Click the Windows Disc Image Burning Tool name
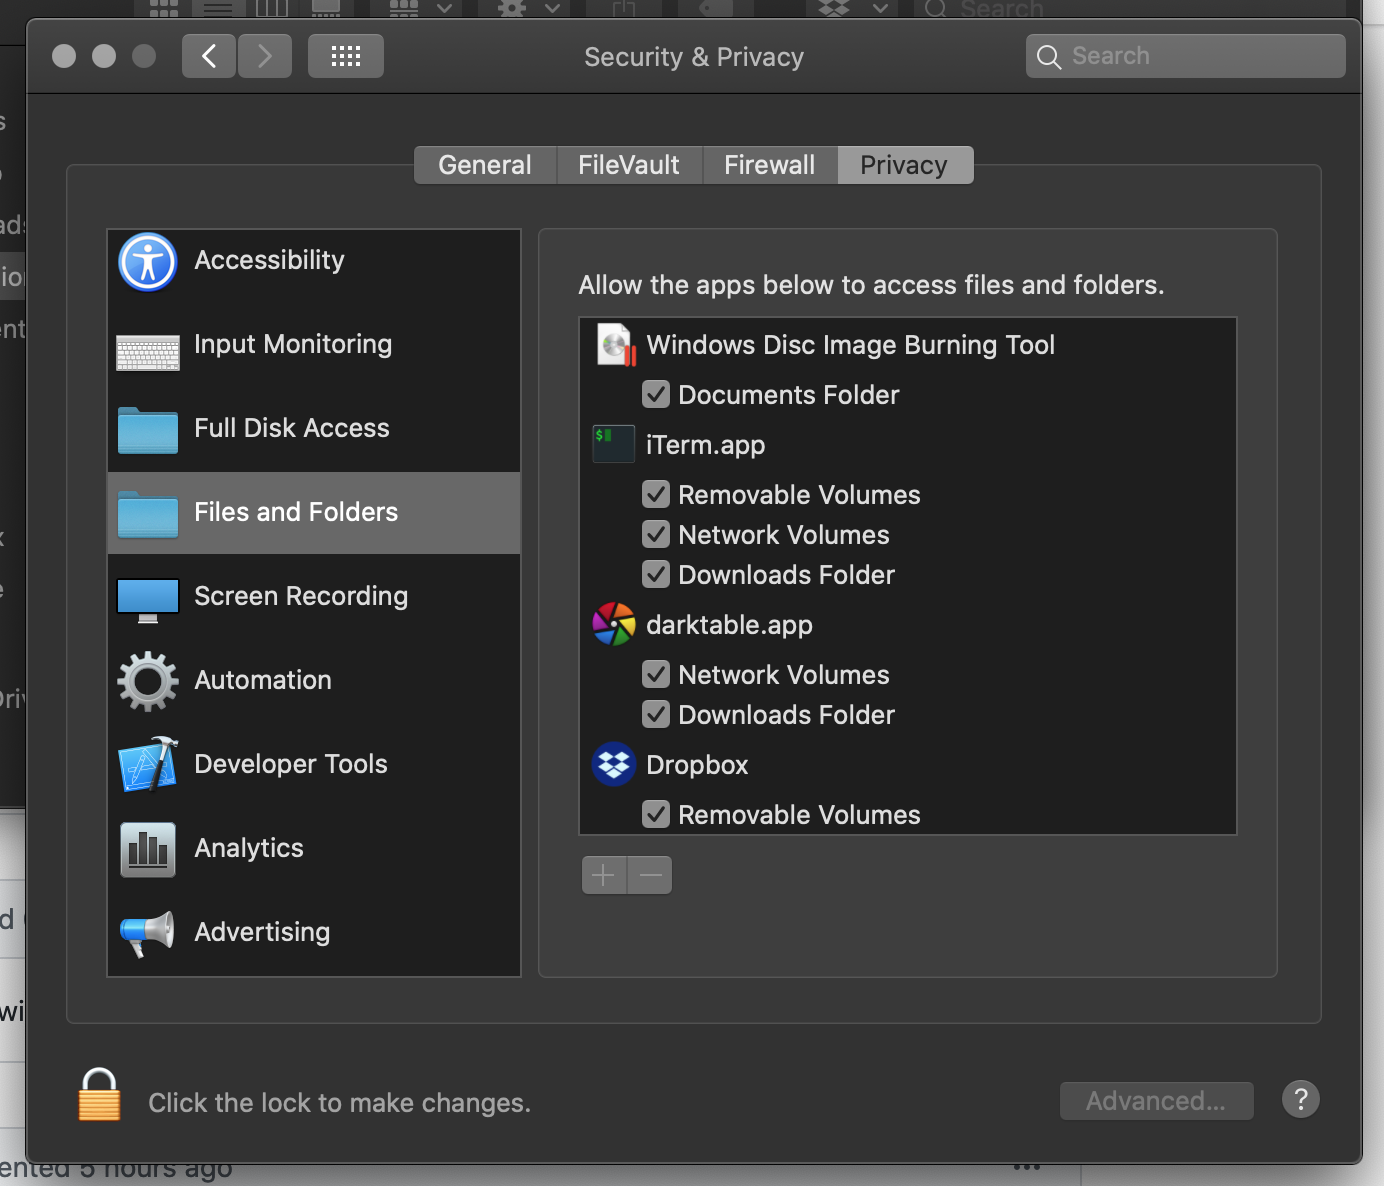The image size is (1384, 1186). 851,345
